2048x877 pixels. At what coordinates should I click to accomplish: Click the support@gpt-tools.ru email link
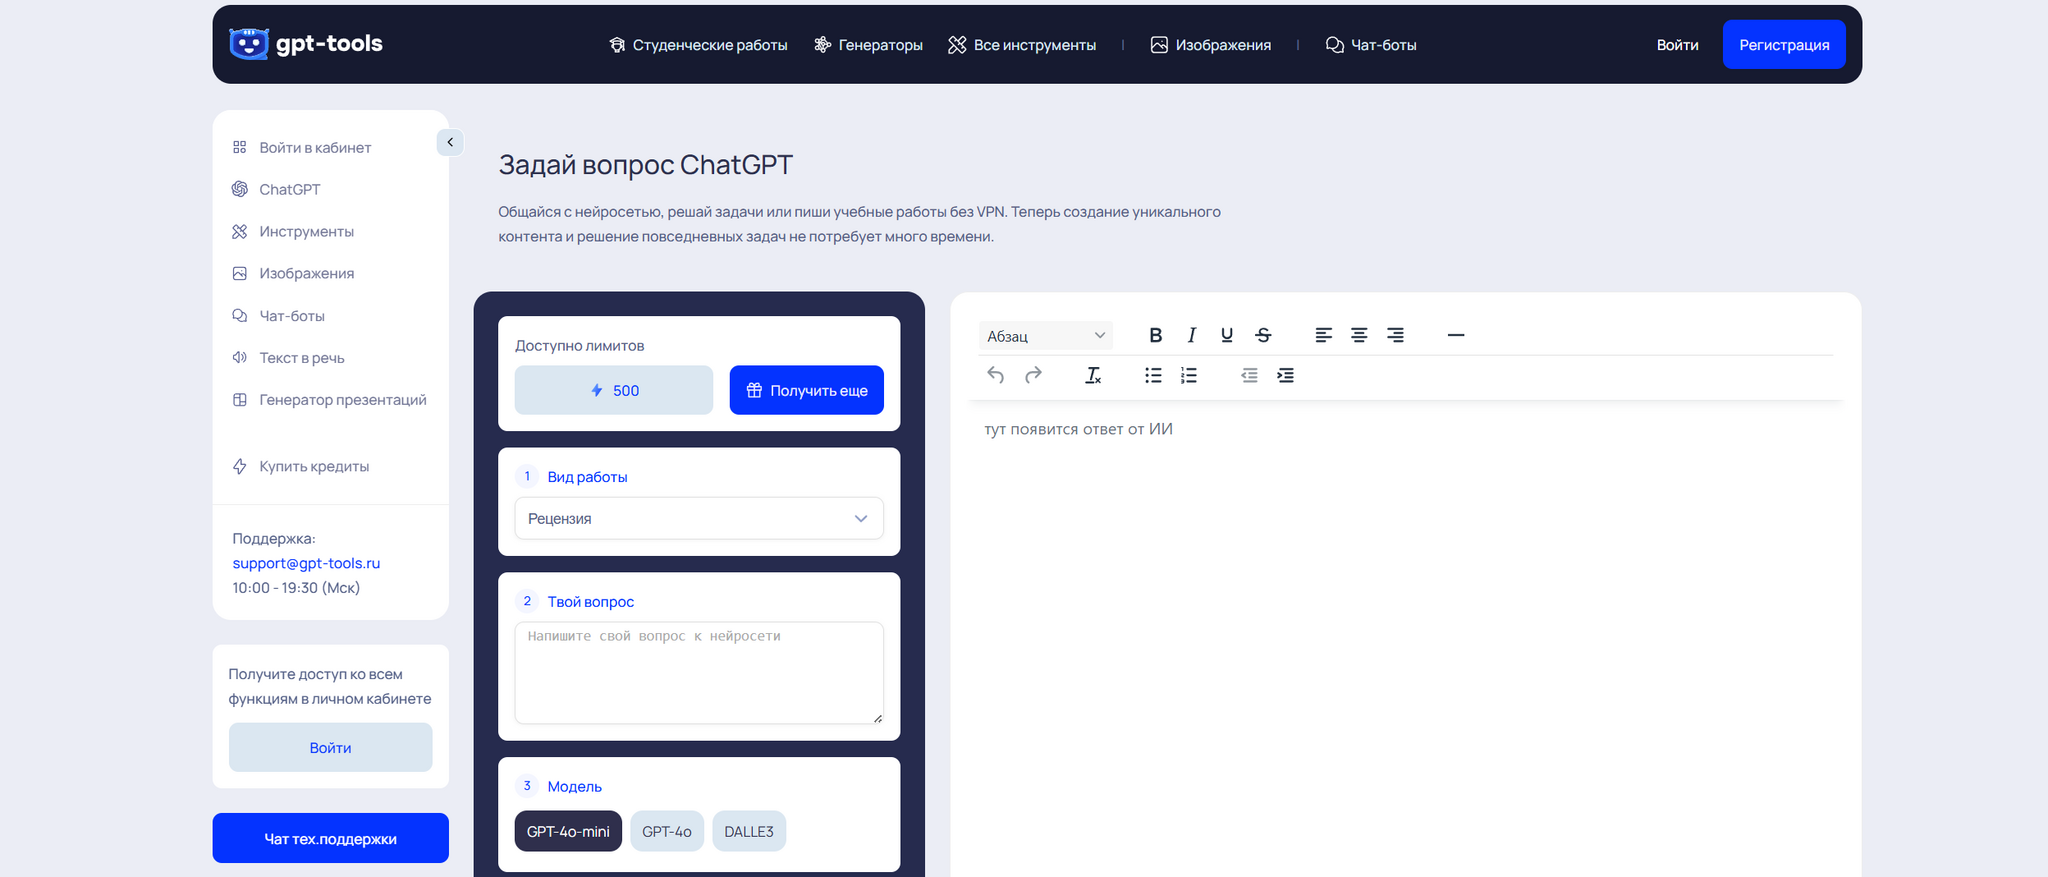coord(306,563)
